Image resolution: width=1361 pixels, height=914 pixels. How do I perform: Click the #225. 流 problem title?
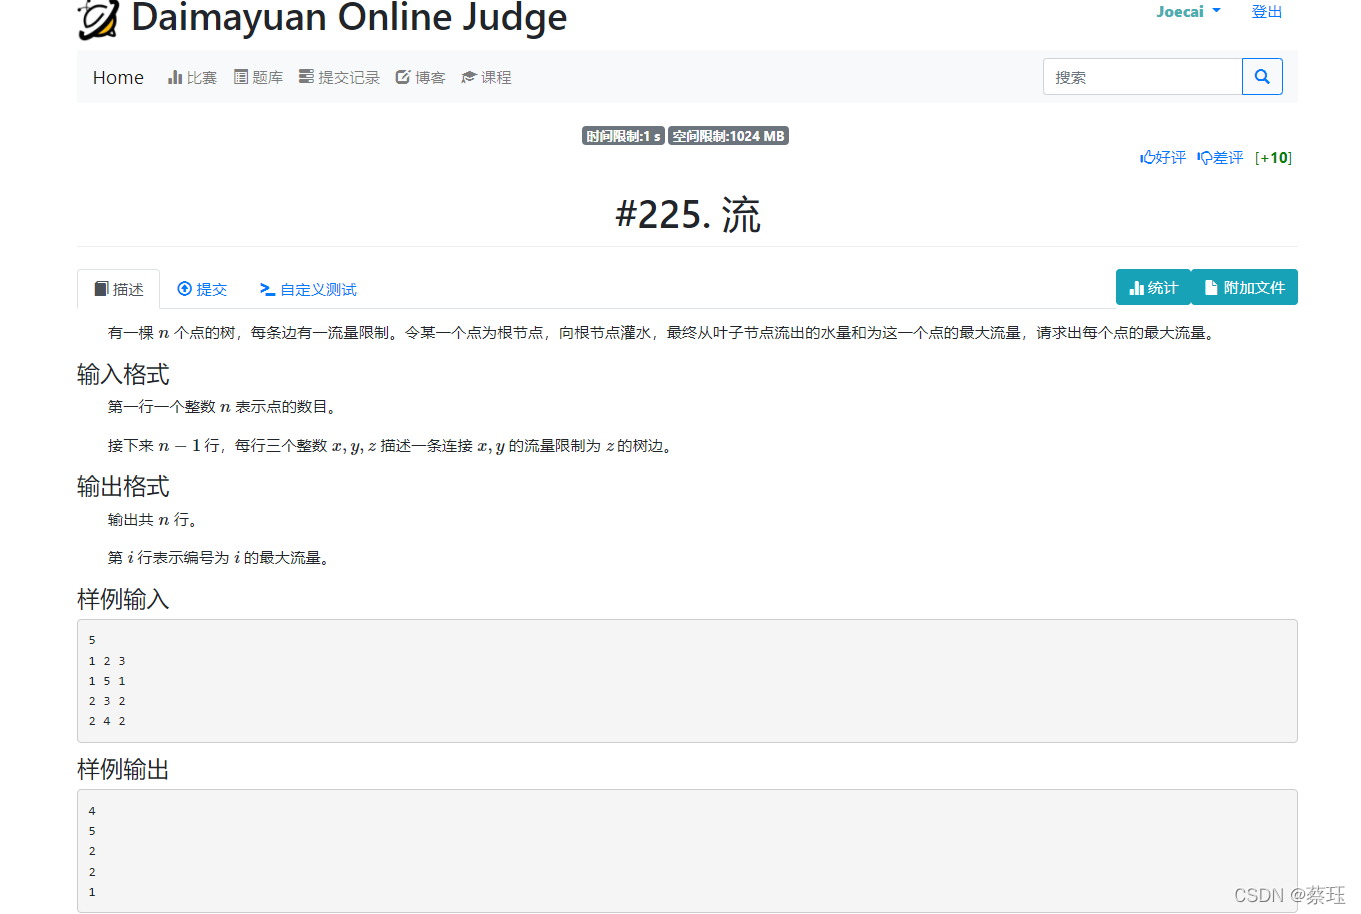pyautogui.click(x=688, y=215)
